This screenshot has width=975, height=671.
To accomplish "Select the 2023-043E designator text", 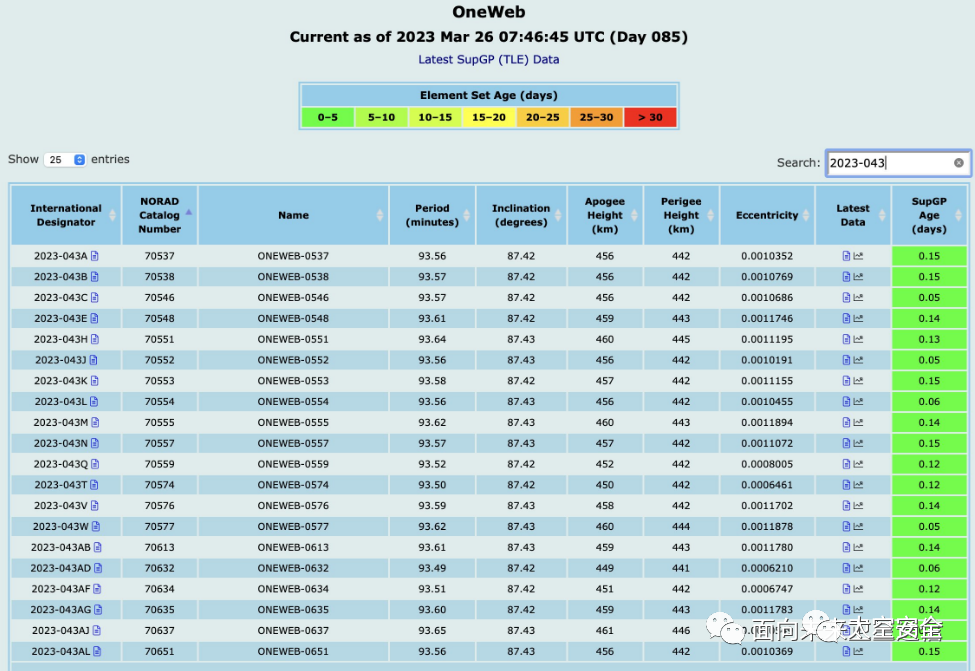I will coord(60,318).
